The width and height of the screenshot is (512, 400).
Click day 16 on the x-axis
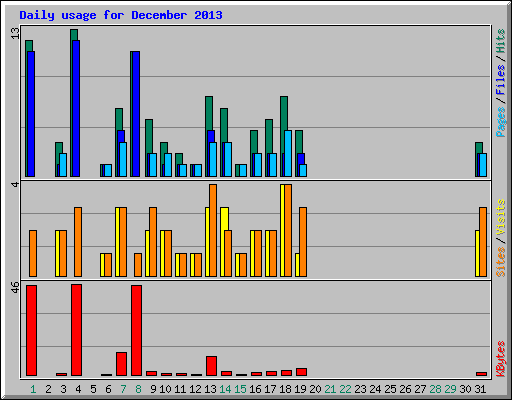pos(255,389)
